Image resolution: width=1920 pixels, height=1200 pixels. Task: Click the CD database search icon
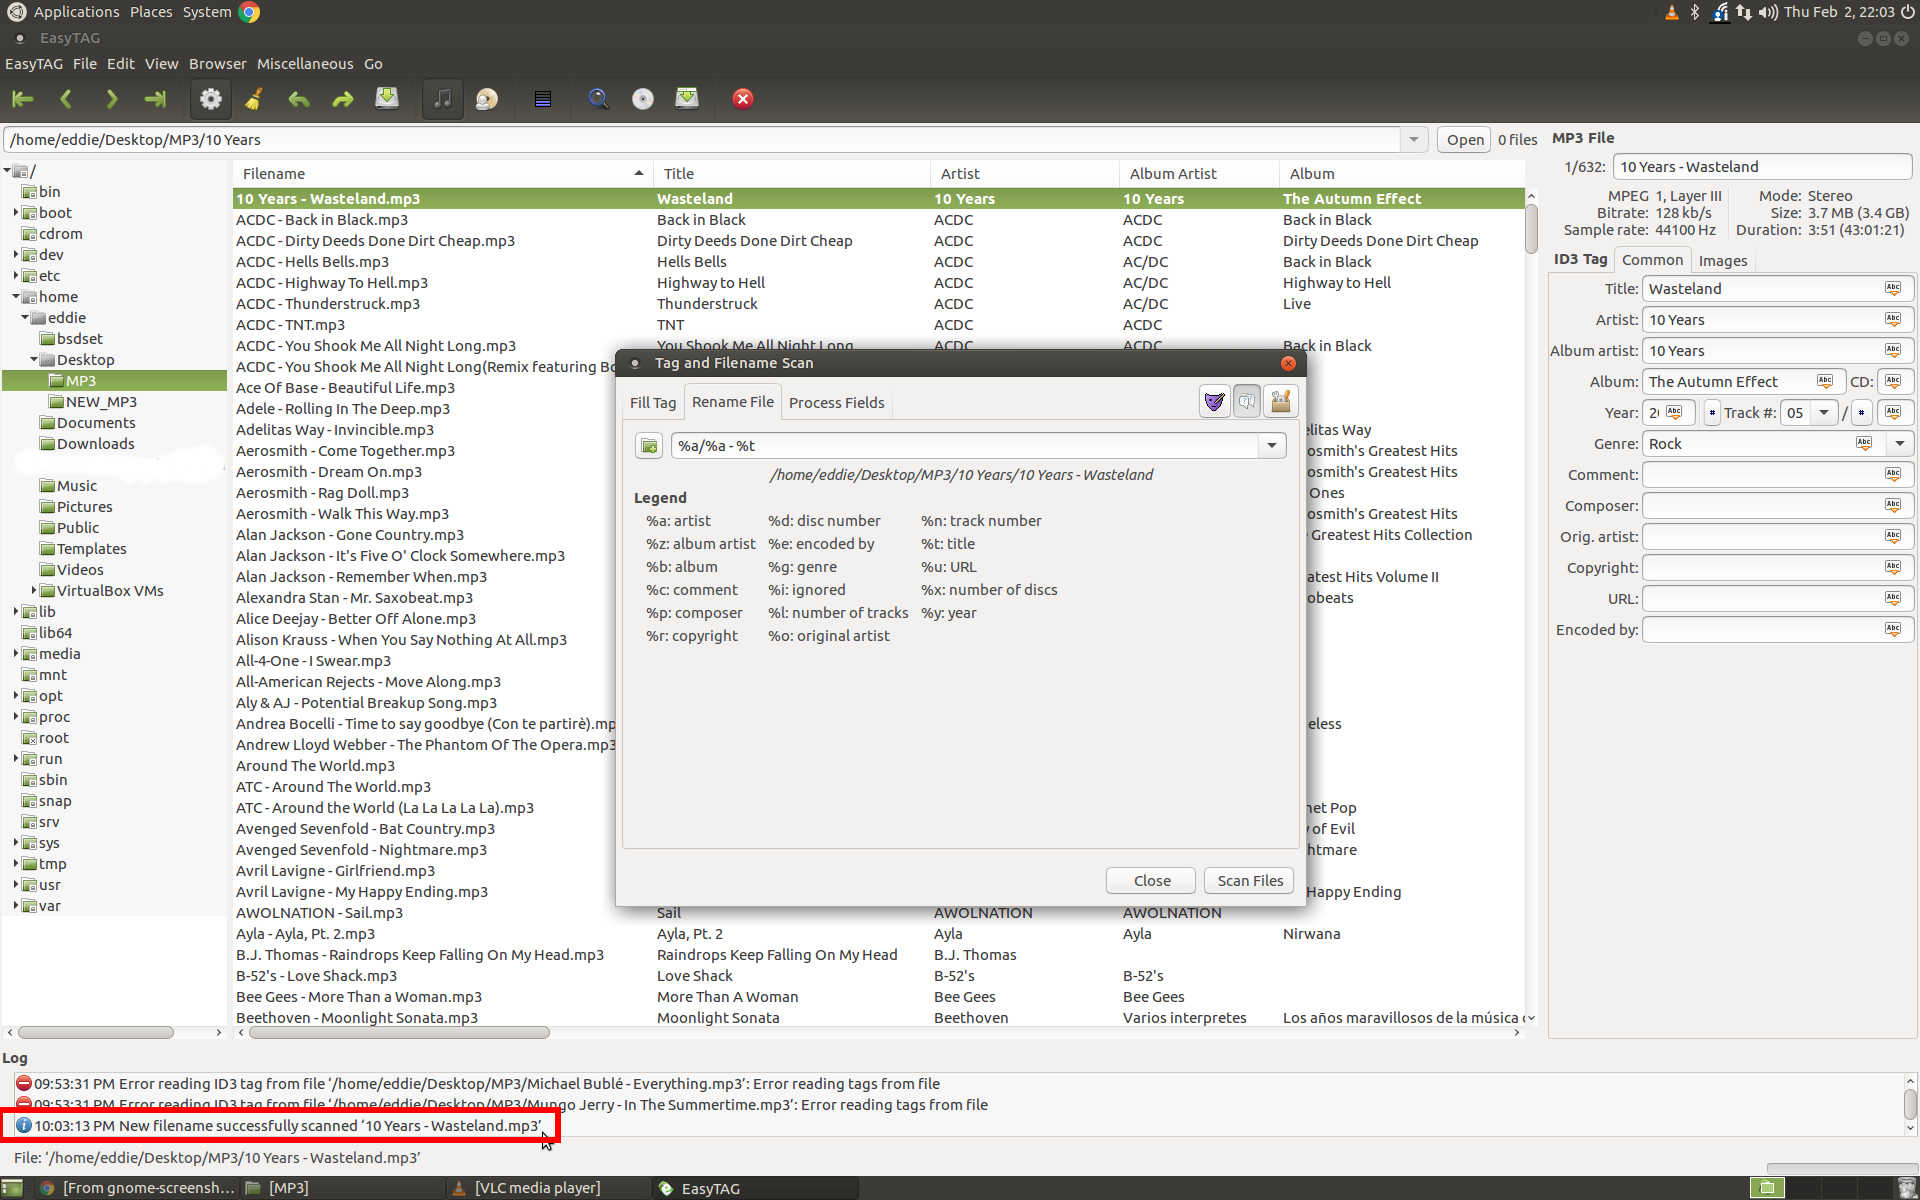click(642, 98)
